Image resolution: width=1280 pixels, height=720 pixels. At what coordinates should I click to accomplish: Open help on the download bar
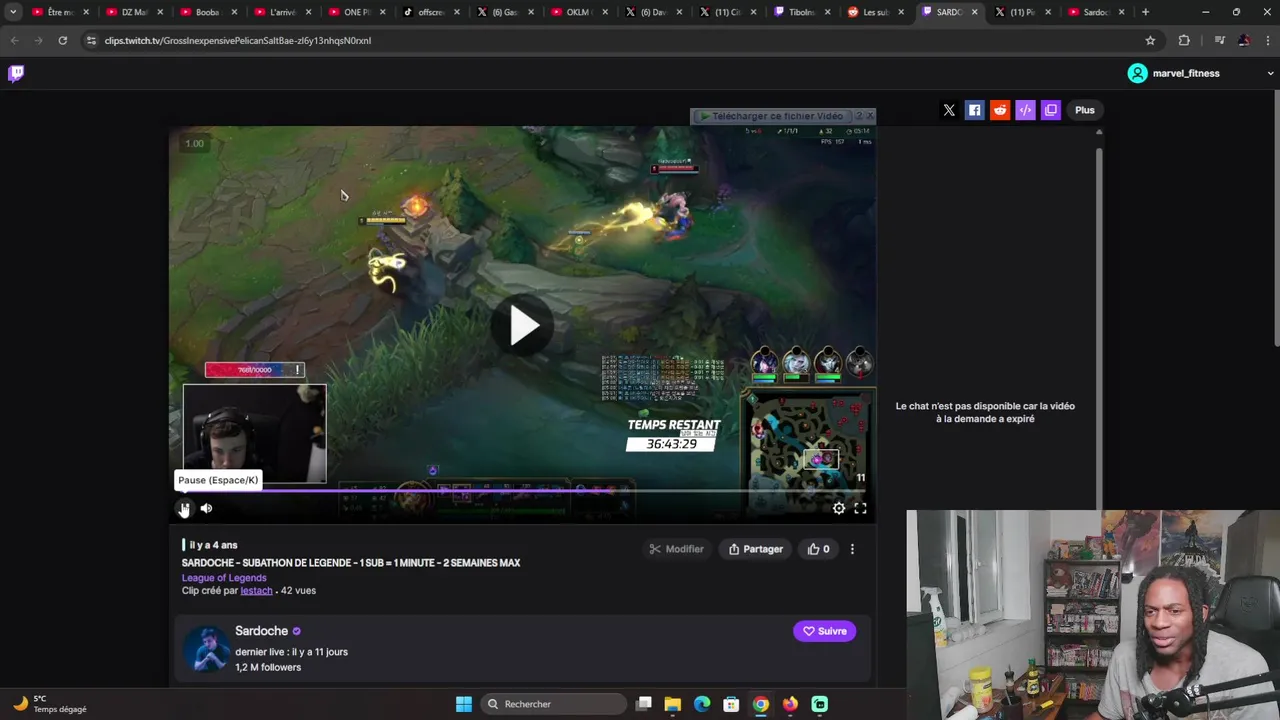(858, 116)
